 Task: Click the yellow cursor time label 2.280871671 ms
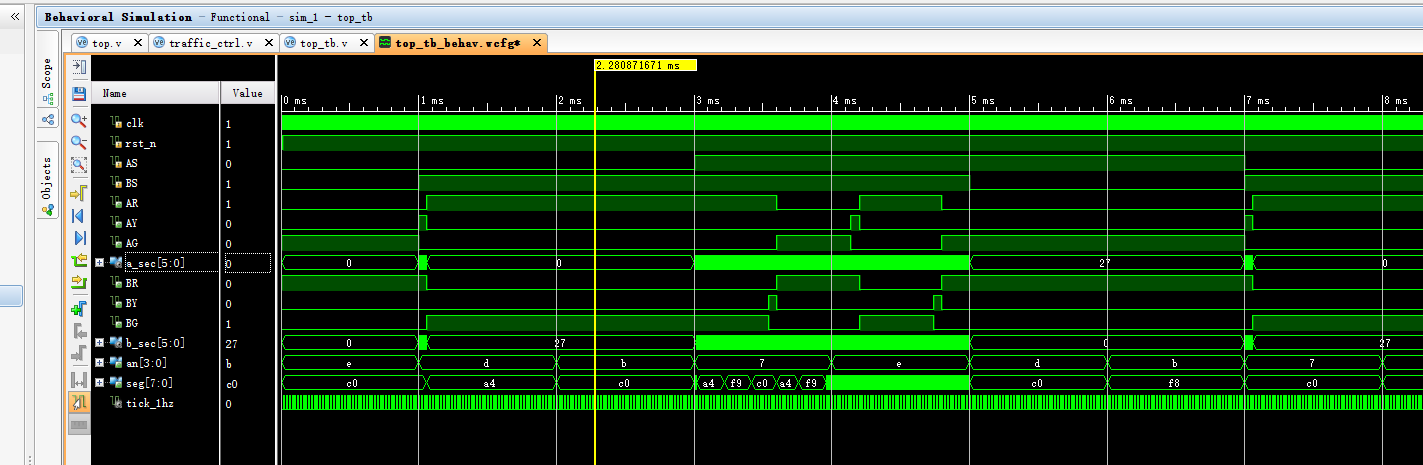click(x=645, y=65)
